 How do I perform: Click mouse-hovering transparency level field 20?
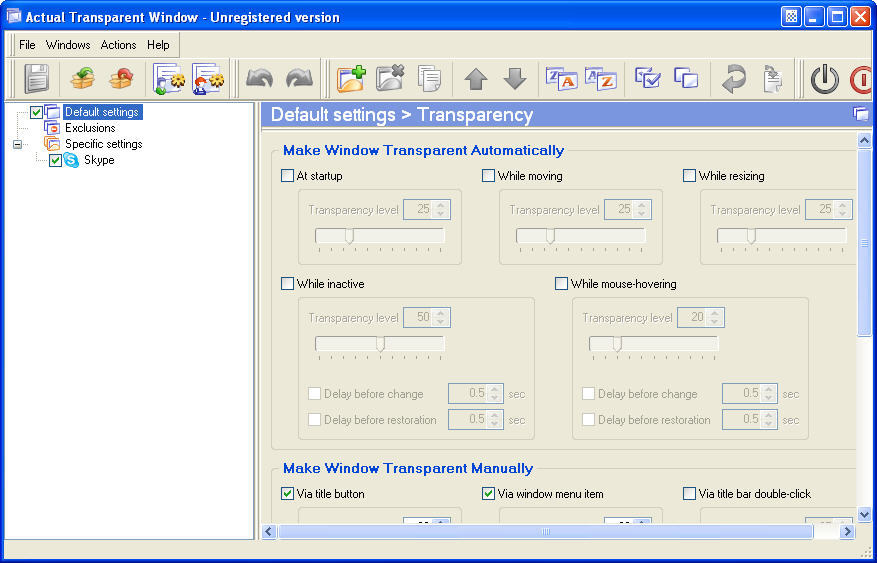click(x=700, y=318)
